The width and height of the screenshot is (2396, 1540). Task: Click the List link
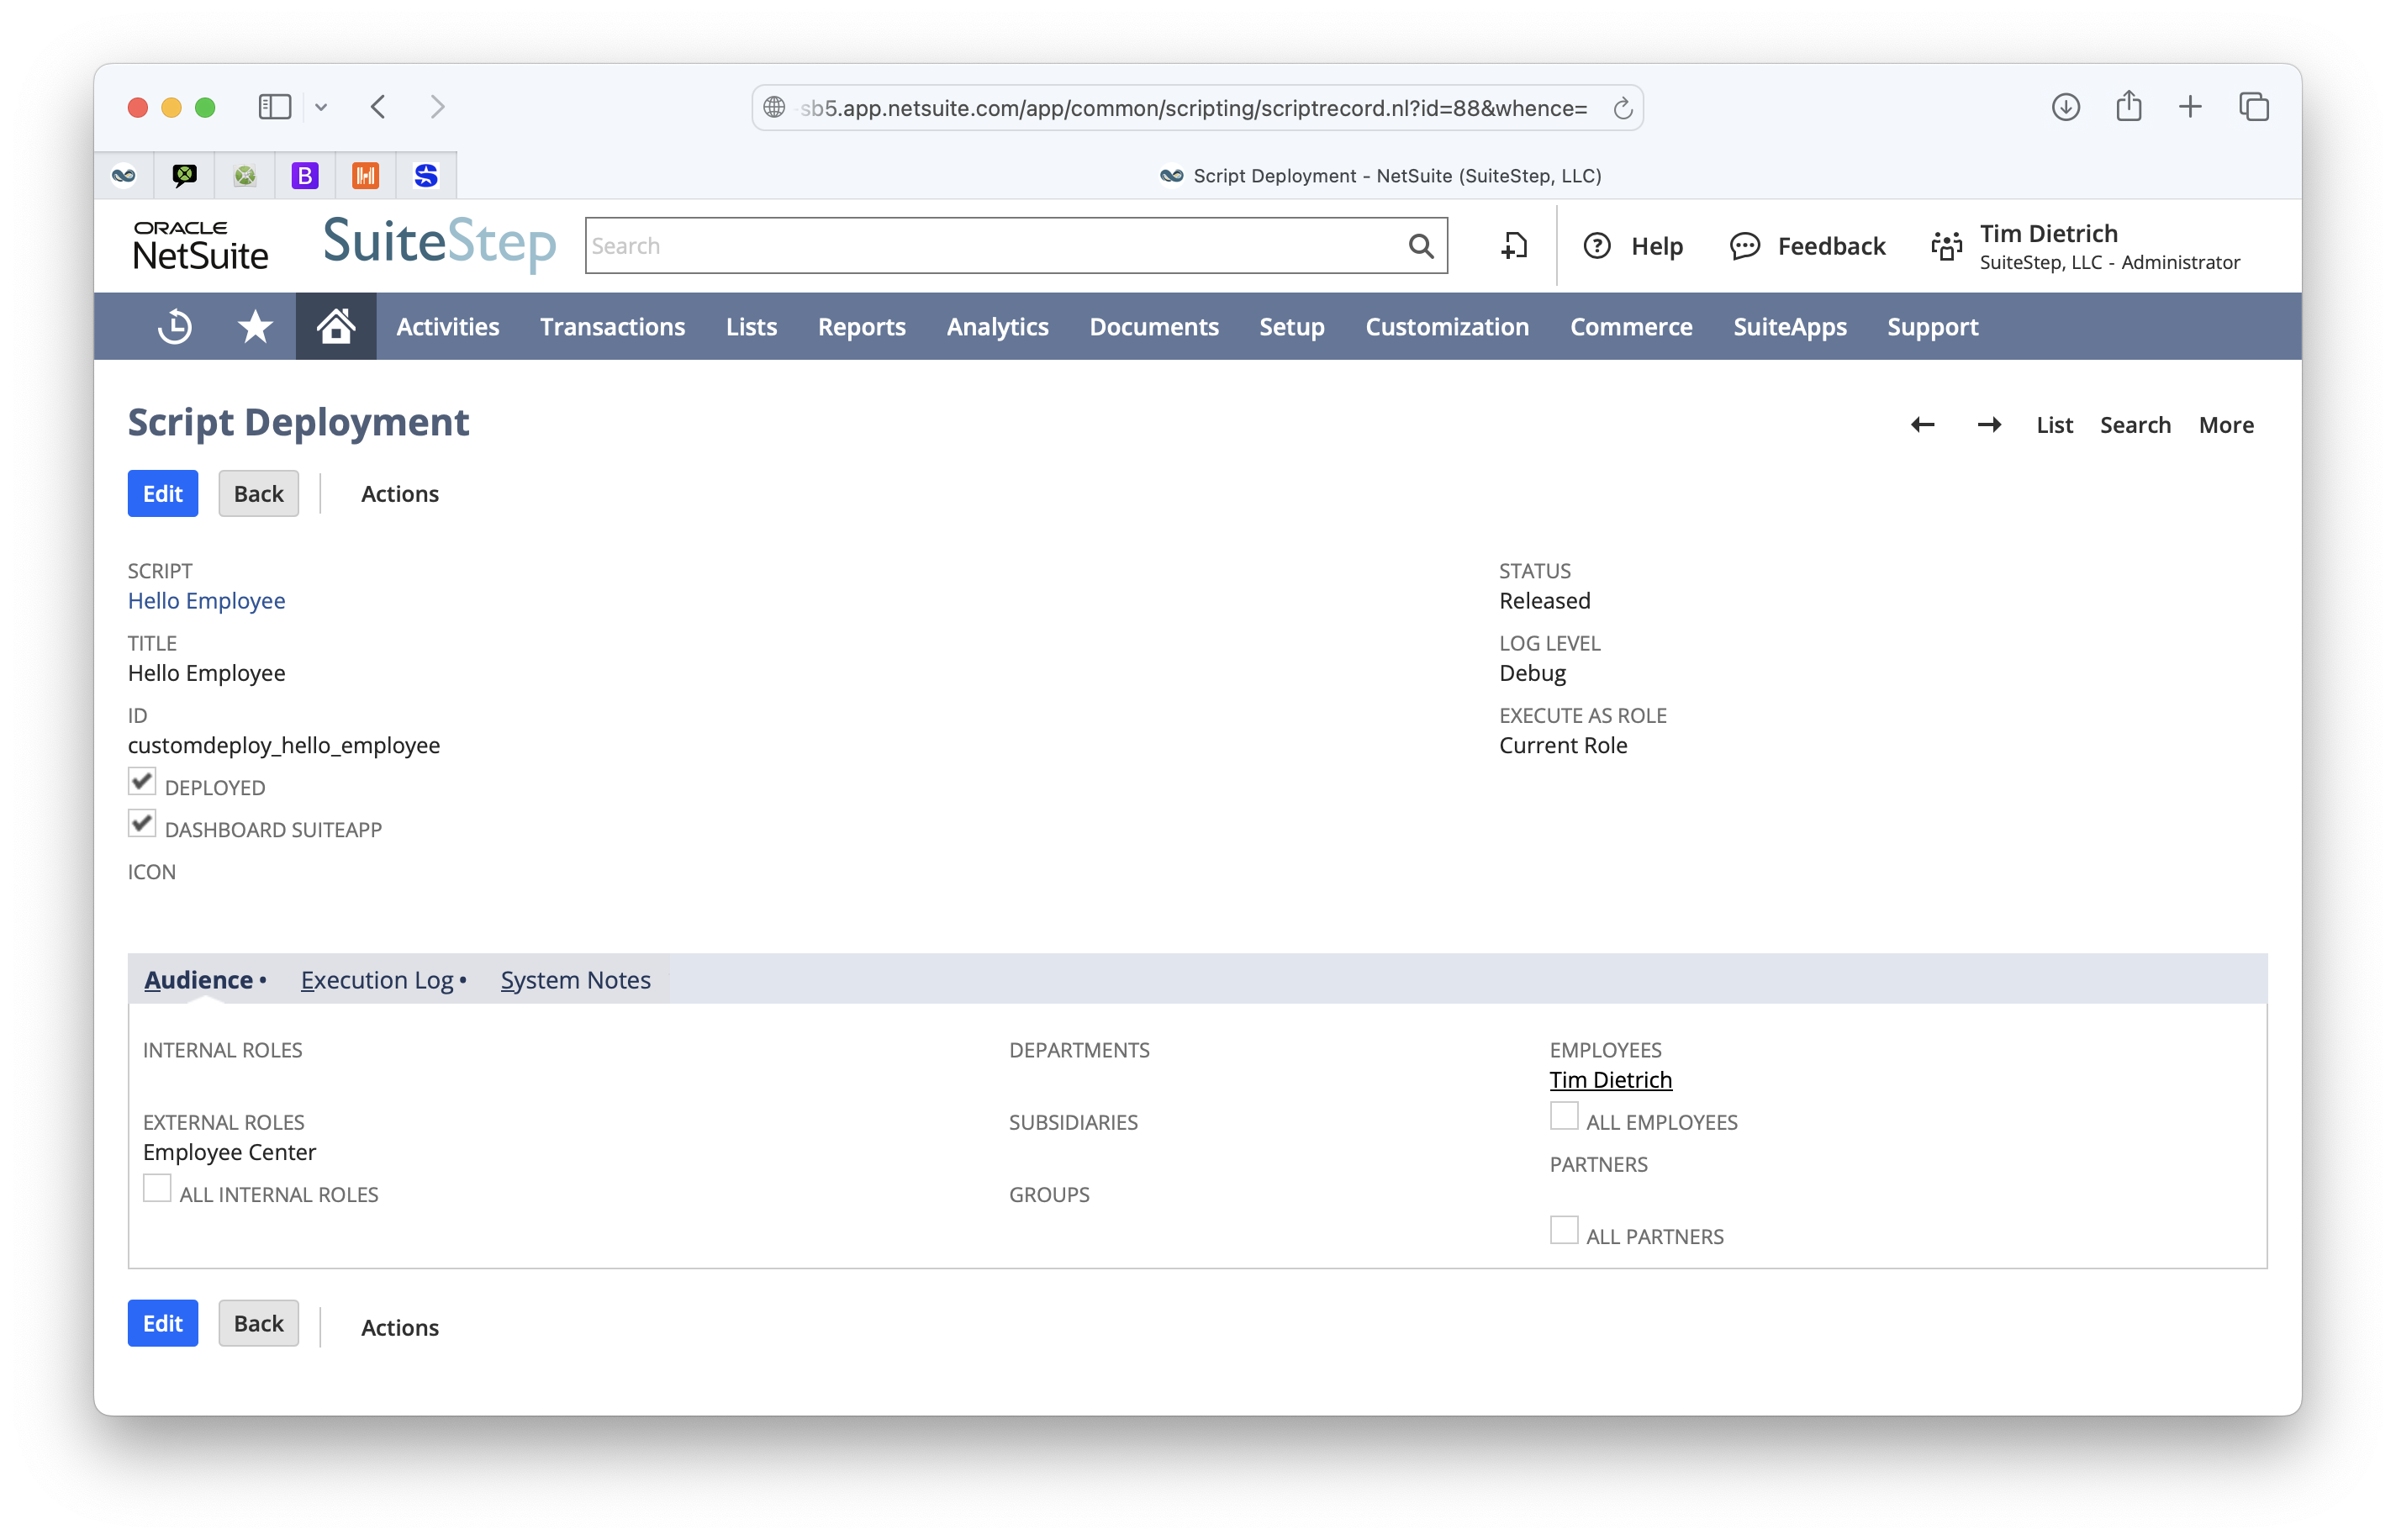2054,425
